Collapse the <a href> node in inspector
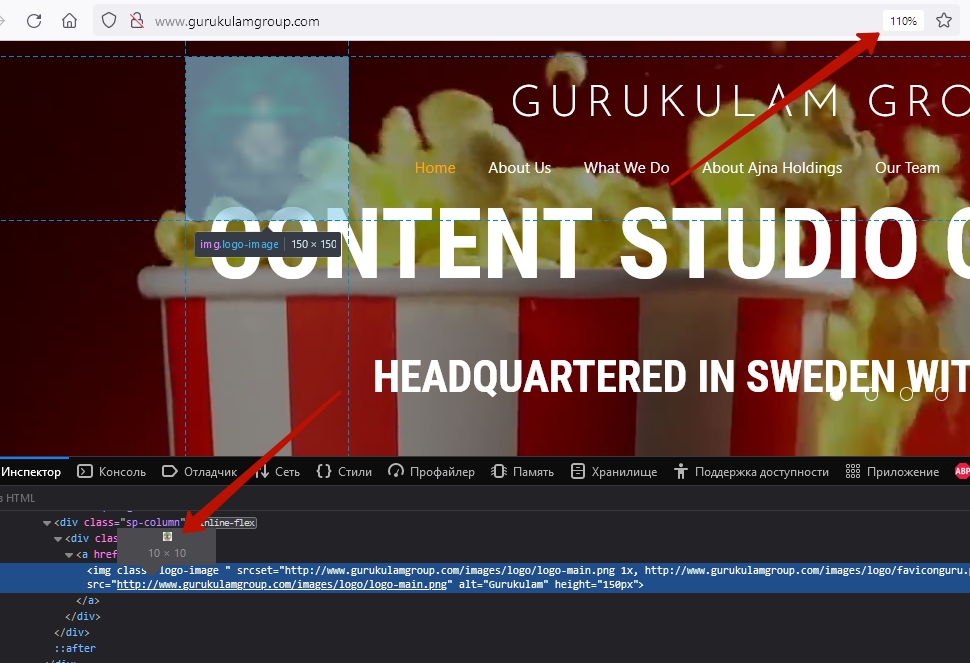This screenshot has width=970, height=663. 69,554
